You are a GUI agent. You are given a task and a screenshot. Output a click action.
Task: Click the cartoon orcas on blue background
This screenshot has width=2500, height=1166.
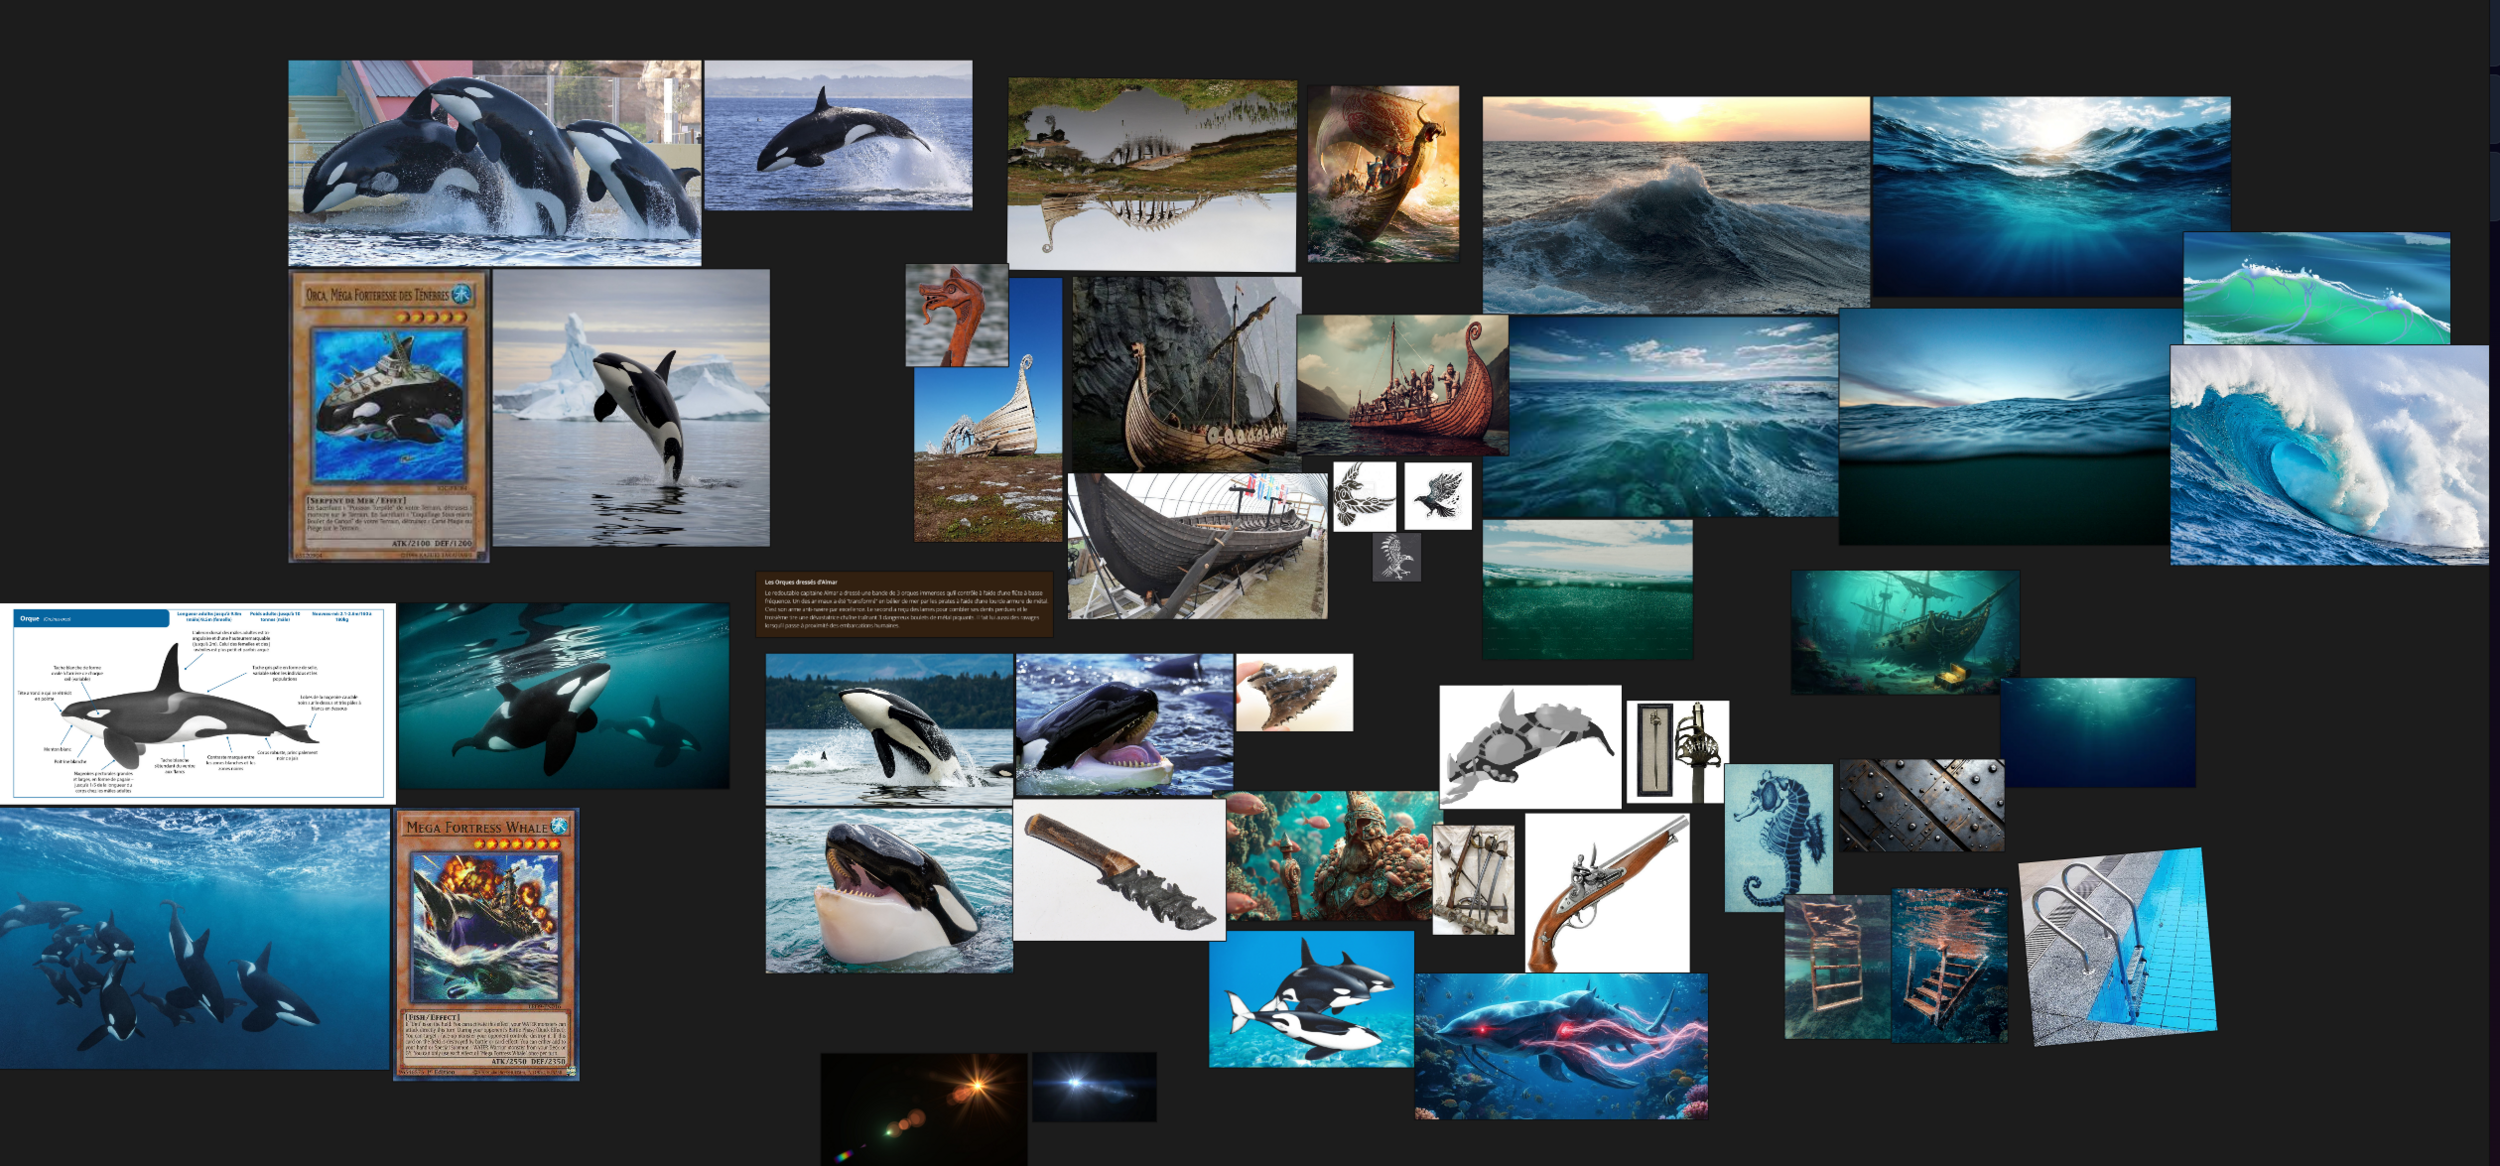(x=1310, y=999)
